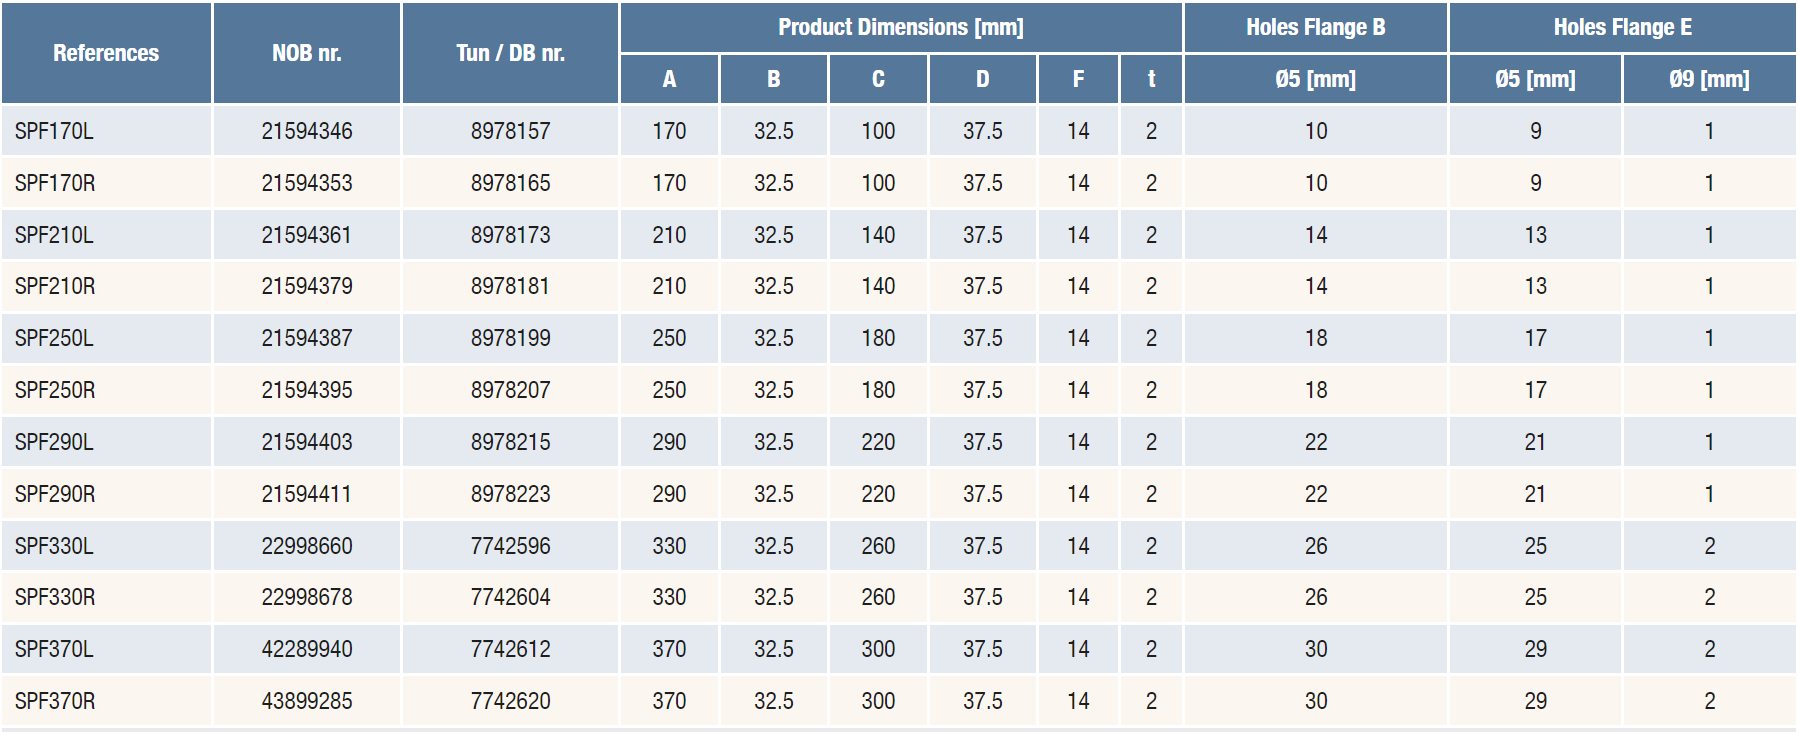Select Tun / DB number 7742596
1798x732 pixels.
pyautogui.click(x=510, y=546)
